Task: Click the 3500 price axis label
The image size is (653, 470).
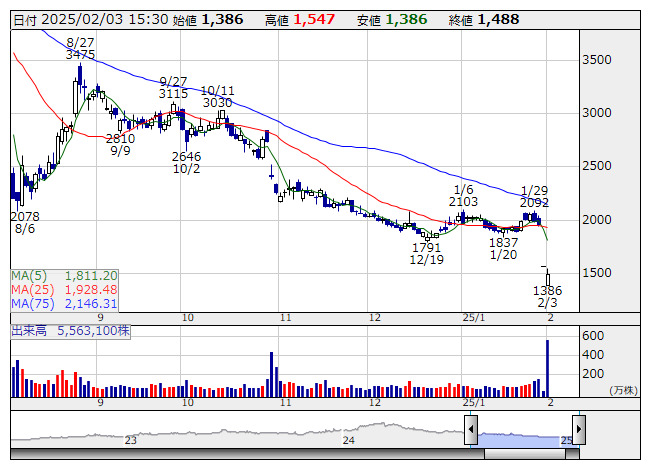Action: coord(597,60)
